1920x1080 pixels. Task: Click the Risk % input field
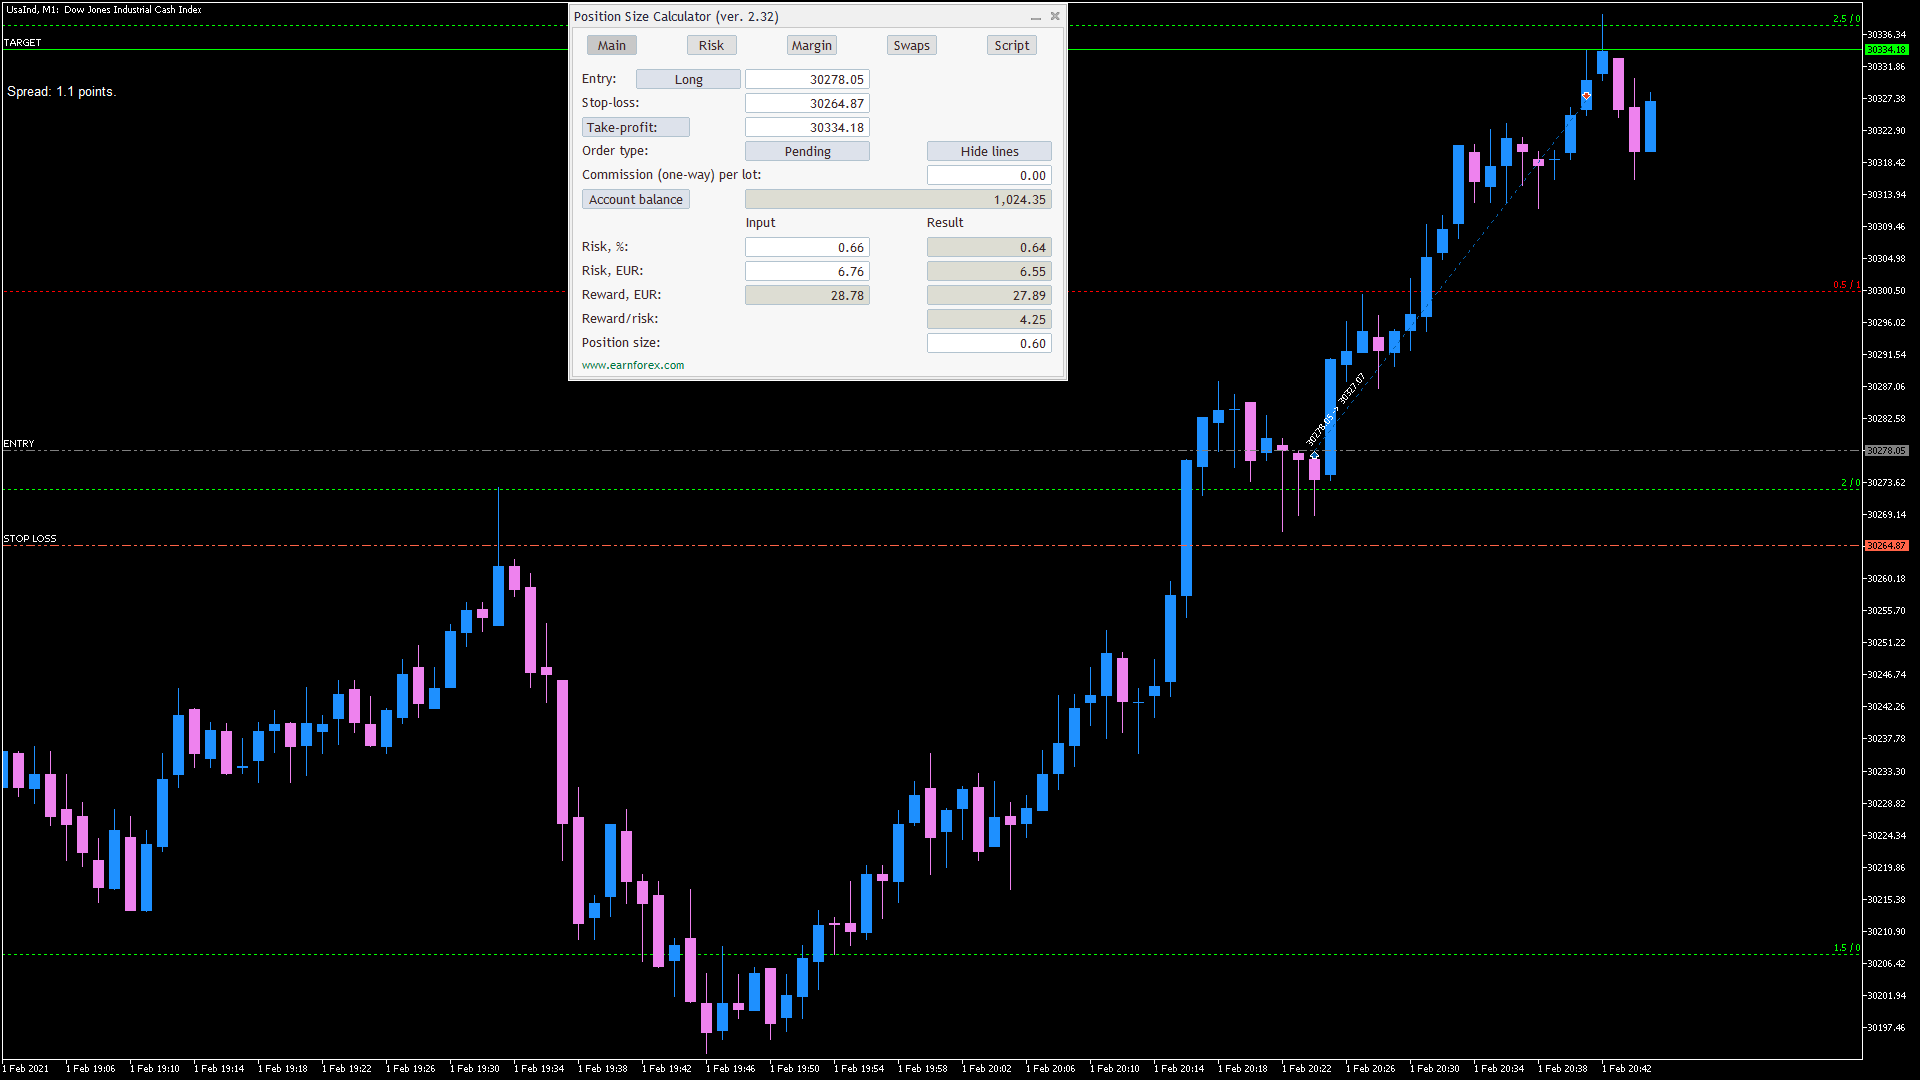[x=807, y=247]
